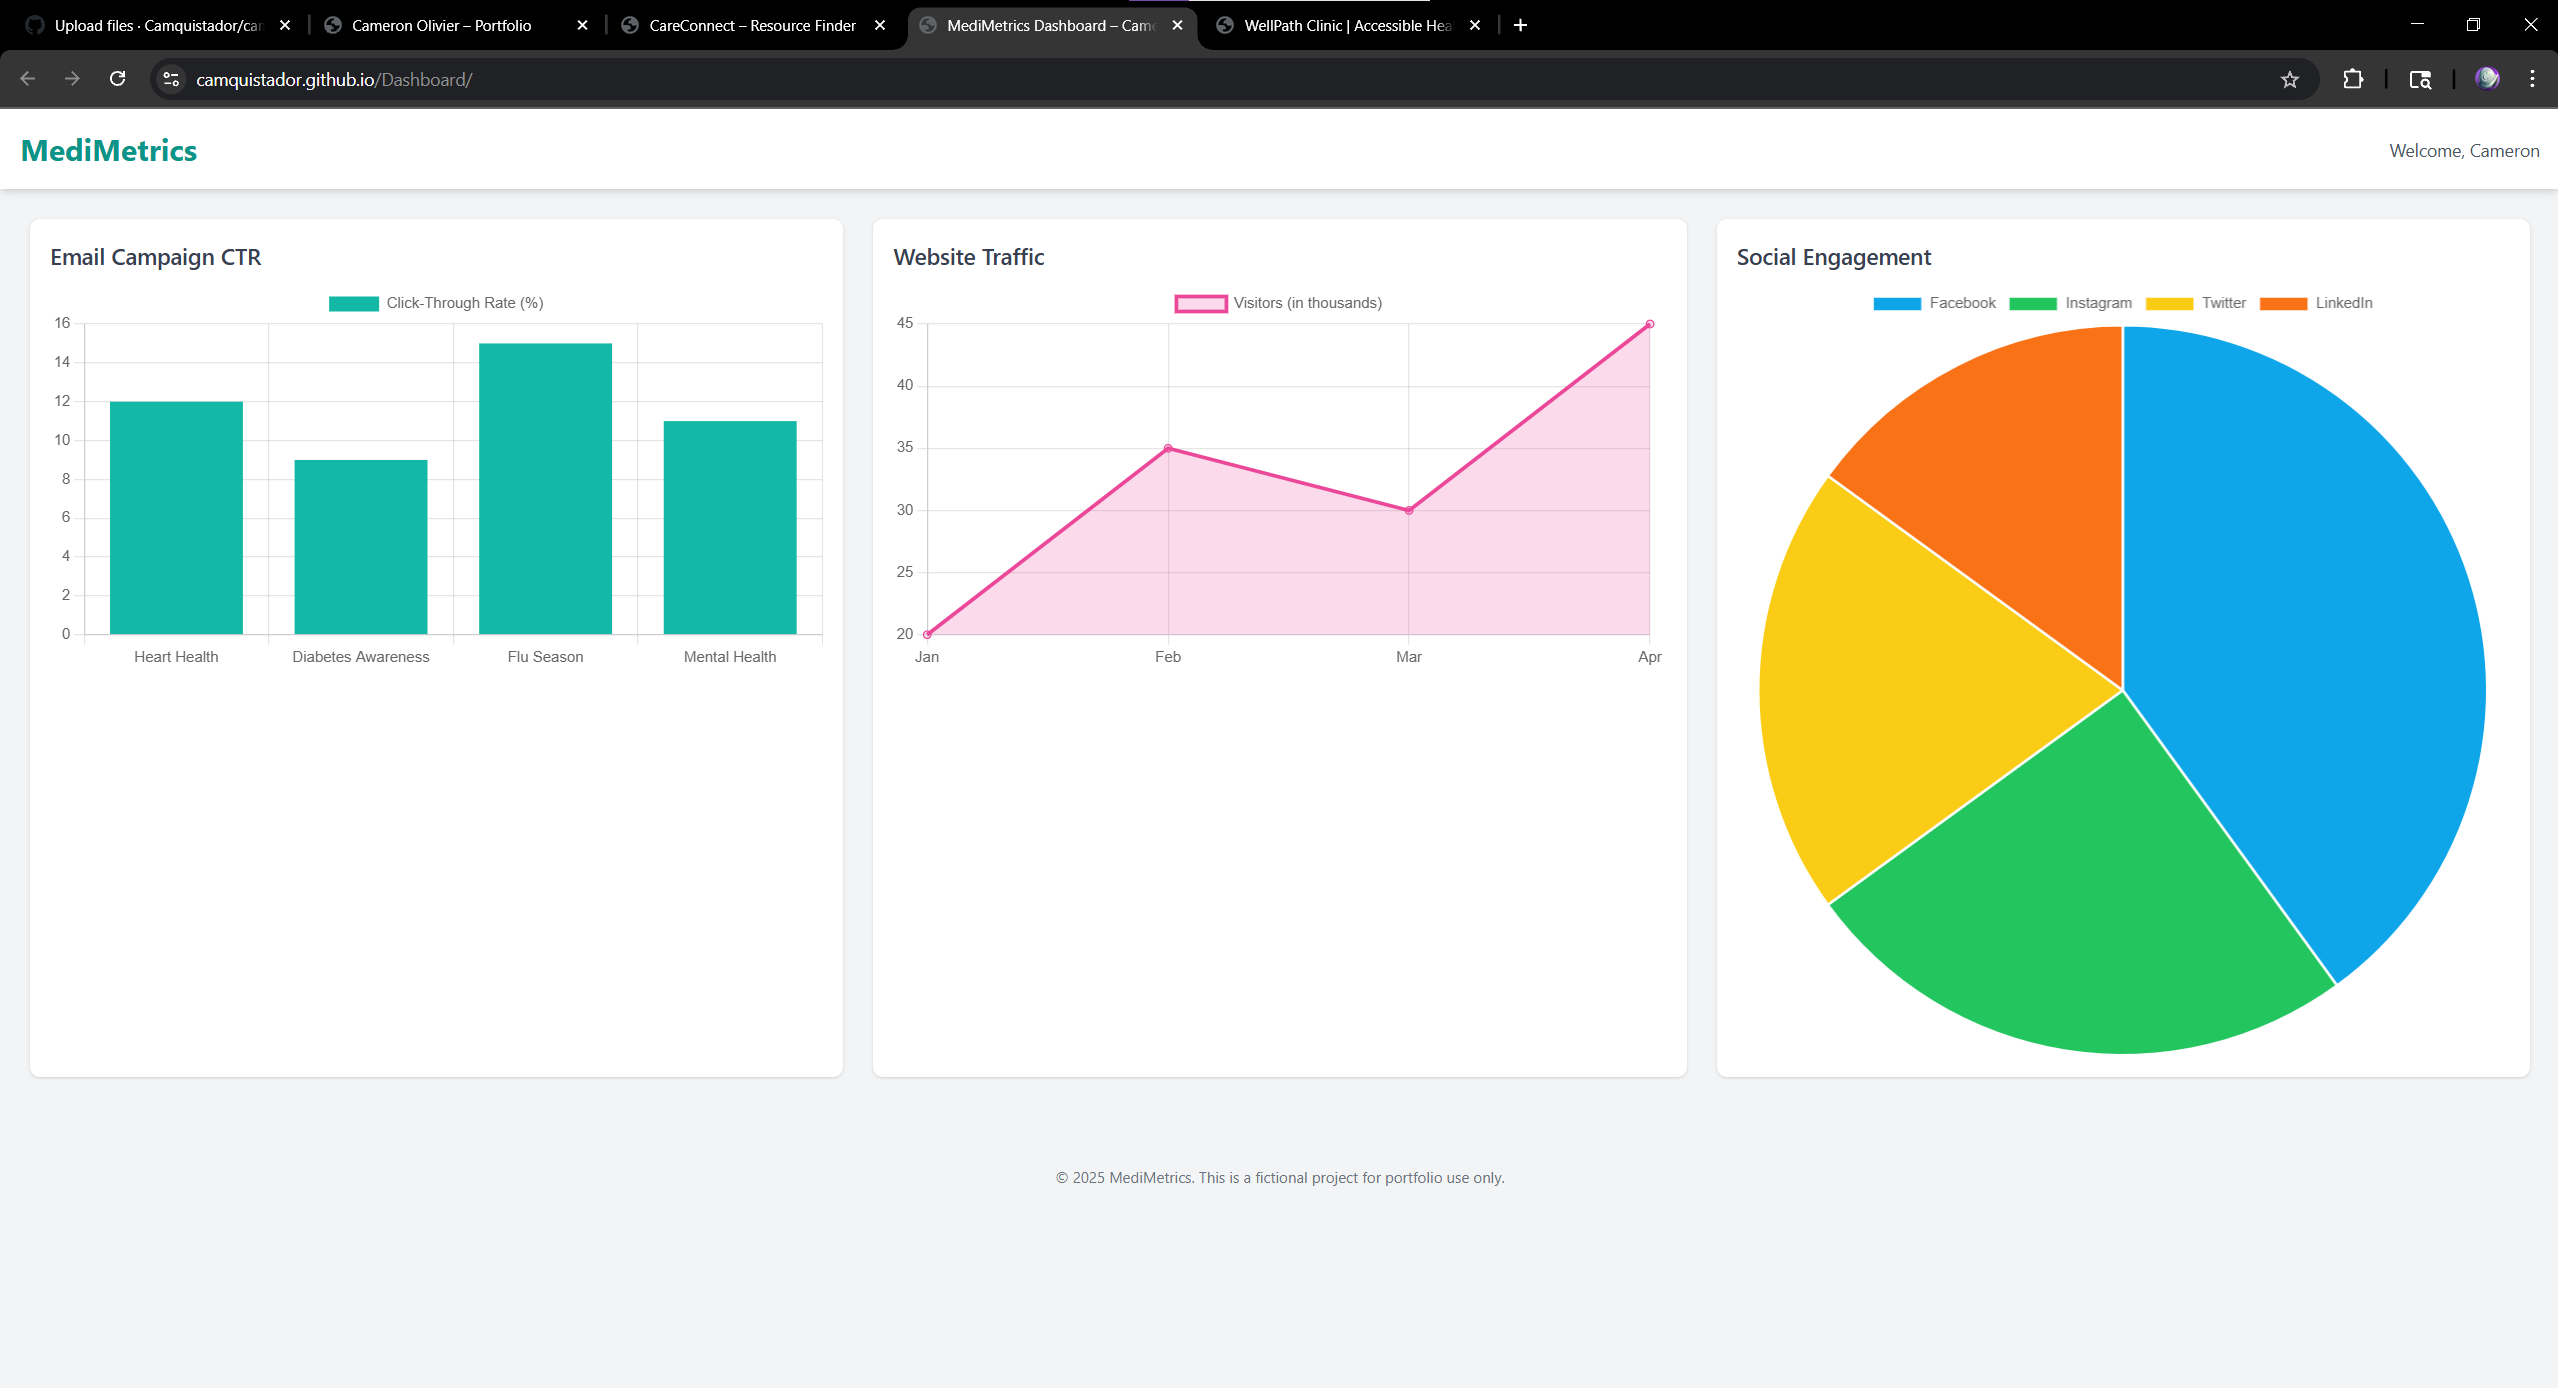Toggle Instagram legend item off

pos(2070,303)
